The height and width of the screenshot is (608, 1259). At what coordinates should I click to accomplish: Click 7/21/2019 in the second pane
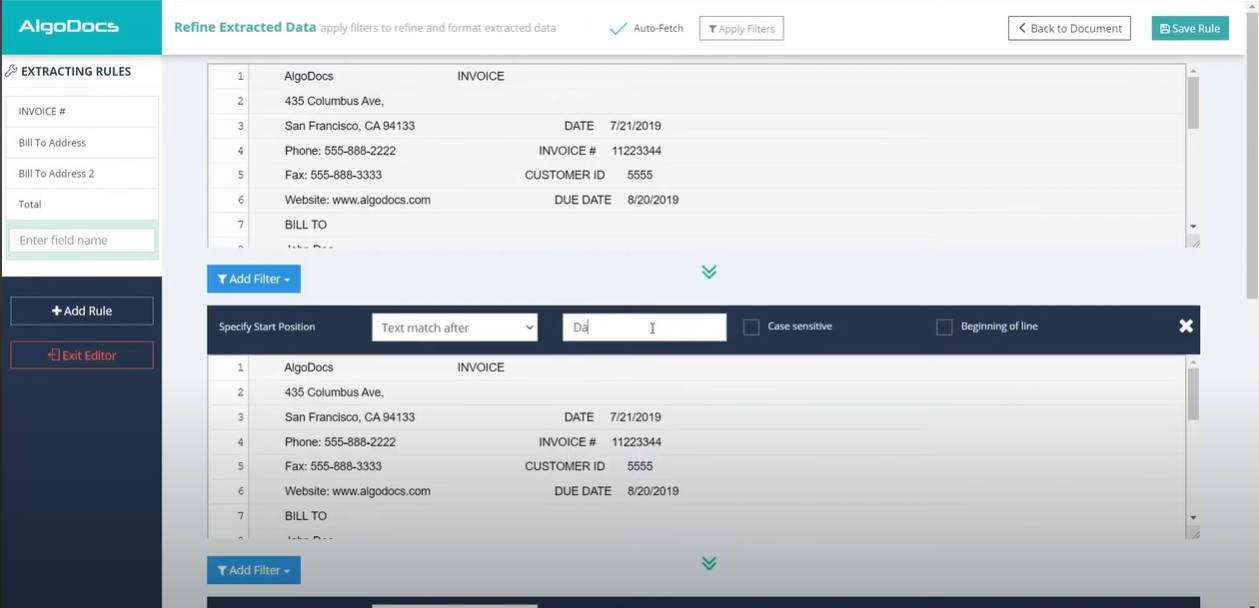coord(635,417)
